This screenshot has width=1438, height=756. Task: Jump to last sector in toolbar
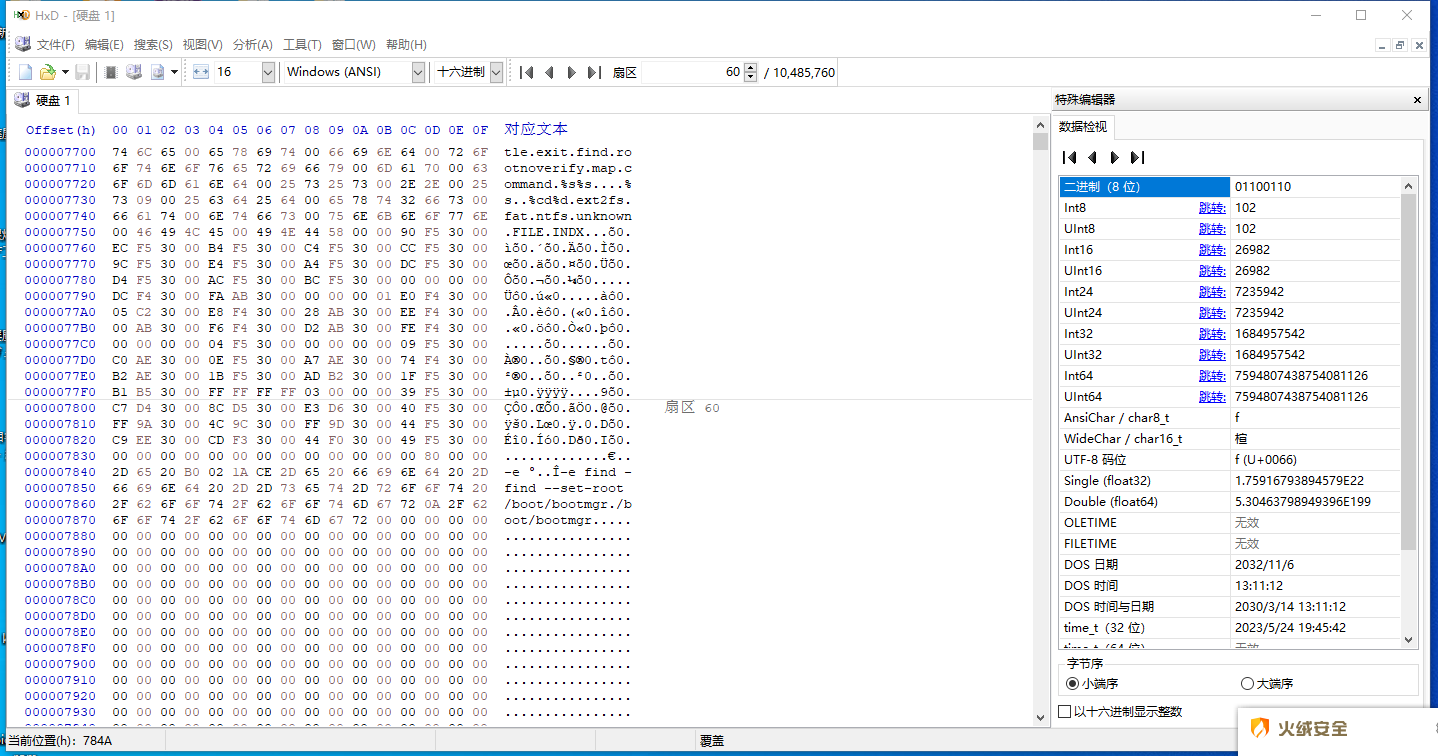(594, 72)
